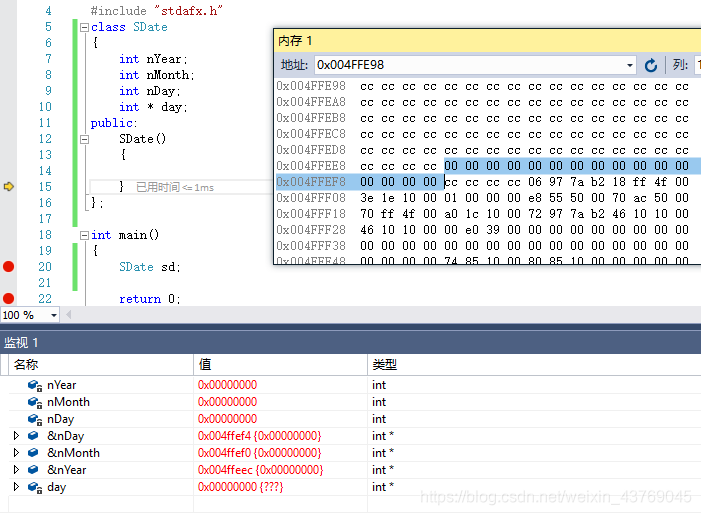Click the #include "stdafx.h" line

point(156,11)
